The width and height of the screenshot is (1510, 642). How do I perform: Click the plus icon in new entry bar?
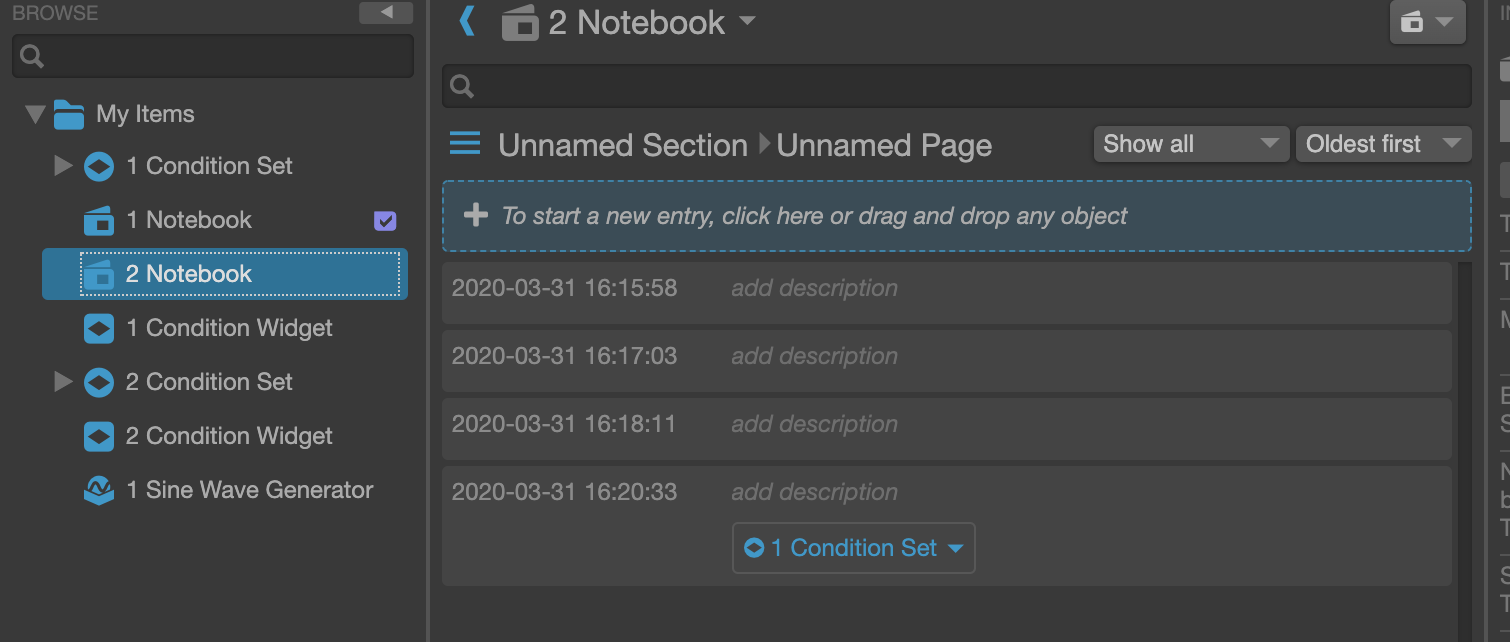click(475, 215)
